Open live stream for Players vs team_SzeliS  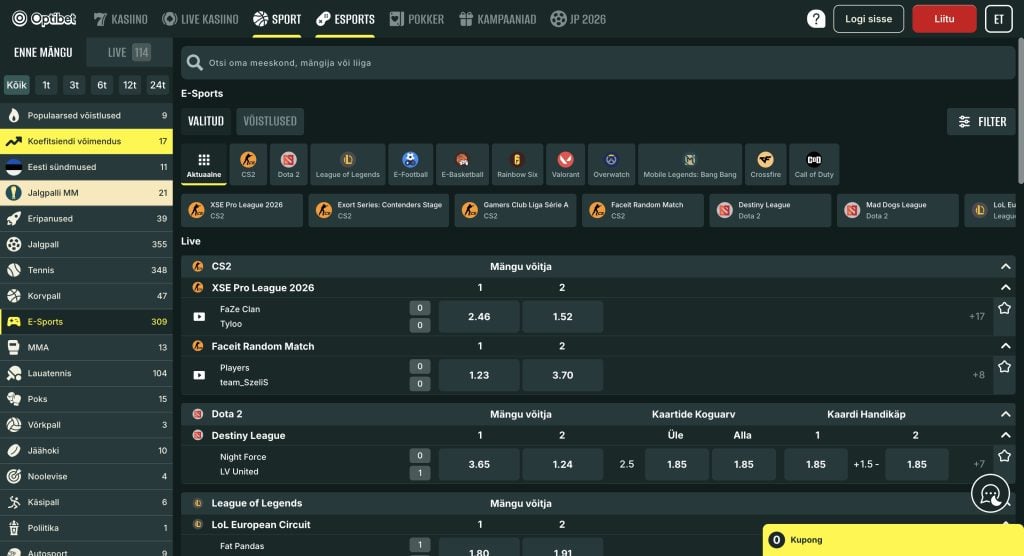(199, 376)
